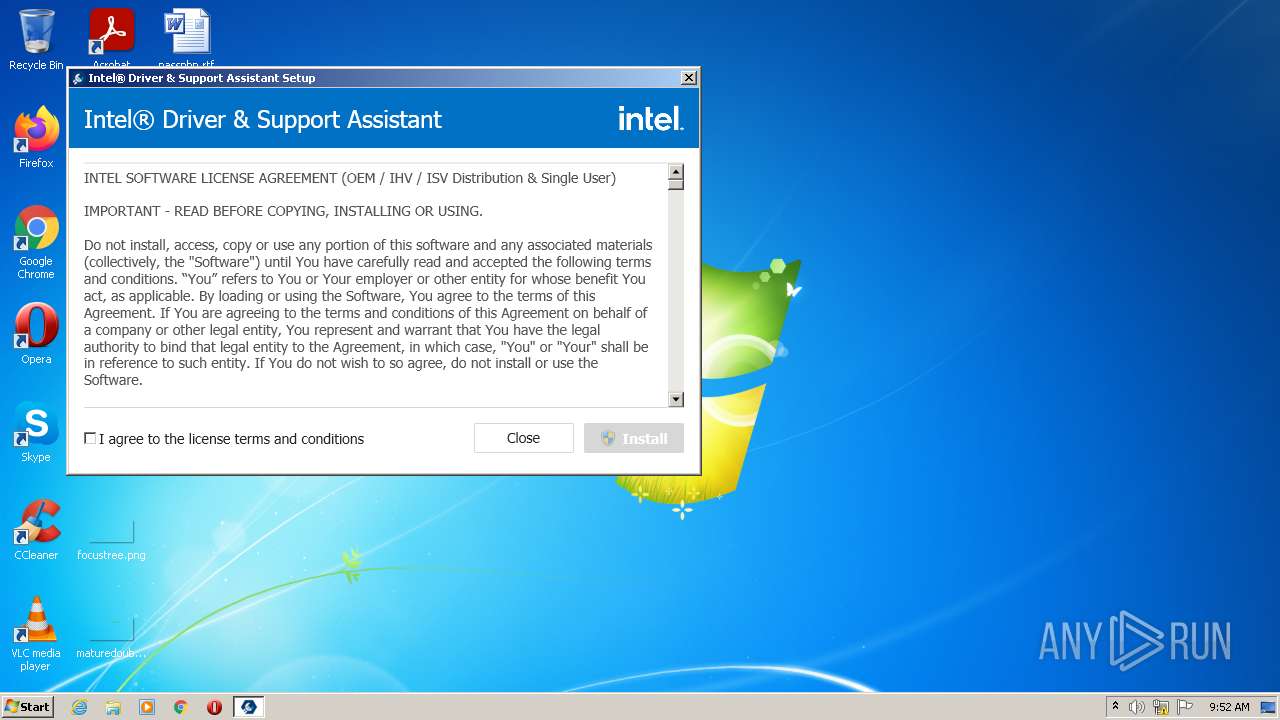Open VLC media player shortcut
This screenshot has width=1280, height=720.
pos(36,634)
